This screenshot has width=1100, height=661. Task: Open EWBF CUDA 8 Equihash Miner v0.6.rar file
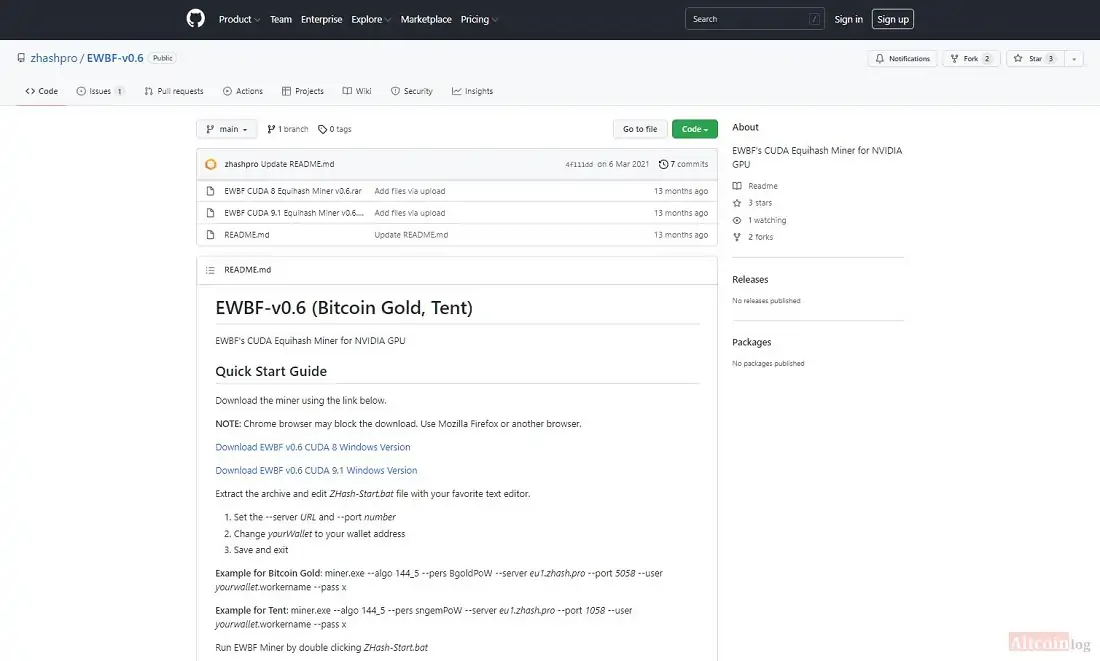coord(293,191)
